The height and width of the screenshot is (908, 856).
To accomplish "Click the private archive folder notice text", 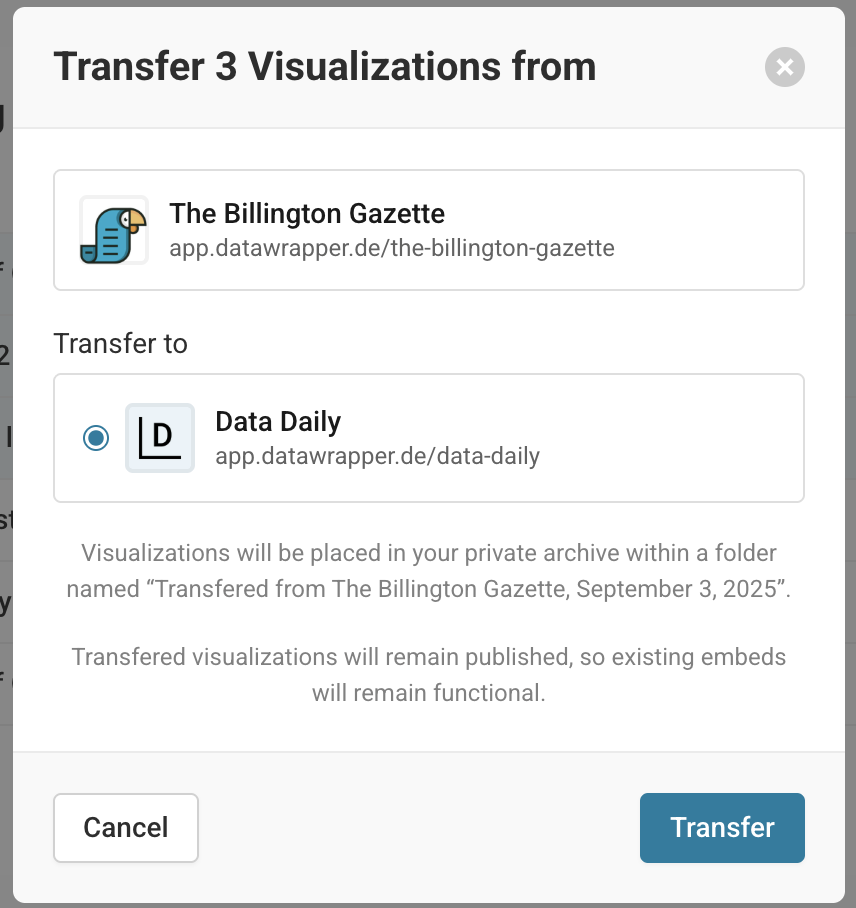I will click(429, 571).
